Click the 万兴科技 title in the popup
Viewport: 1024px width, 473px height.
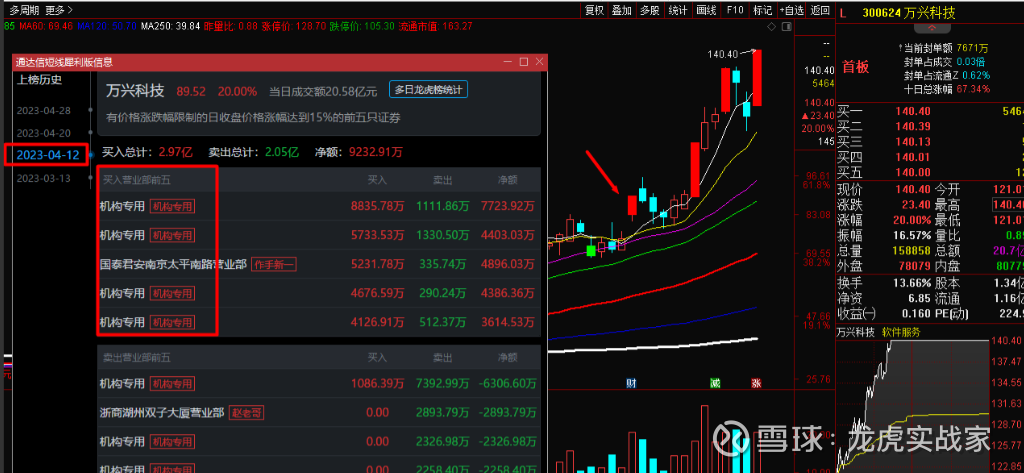point(135,91)
